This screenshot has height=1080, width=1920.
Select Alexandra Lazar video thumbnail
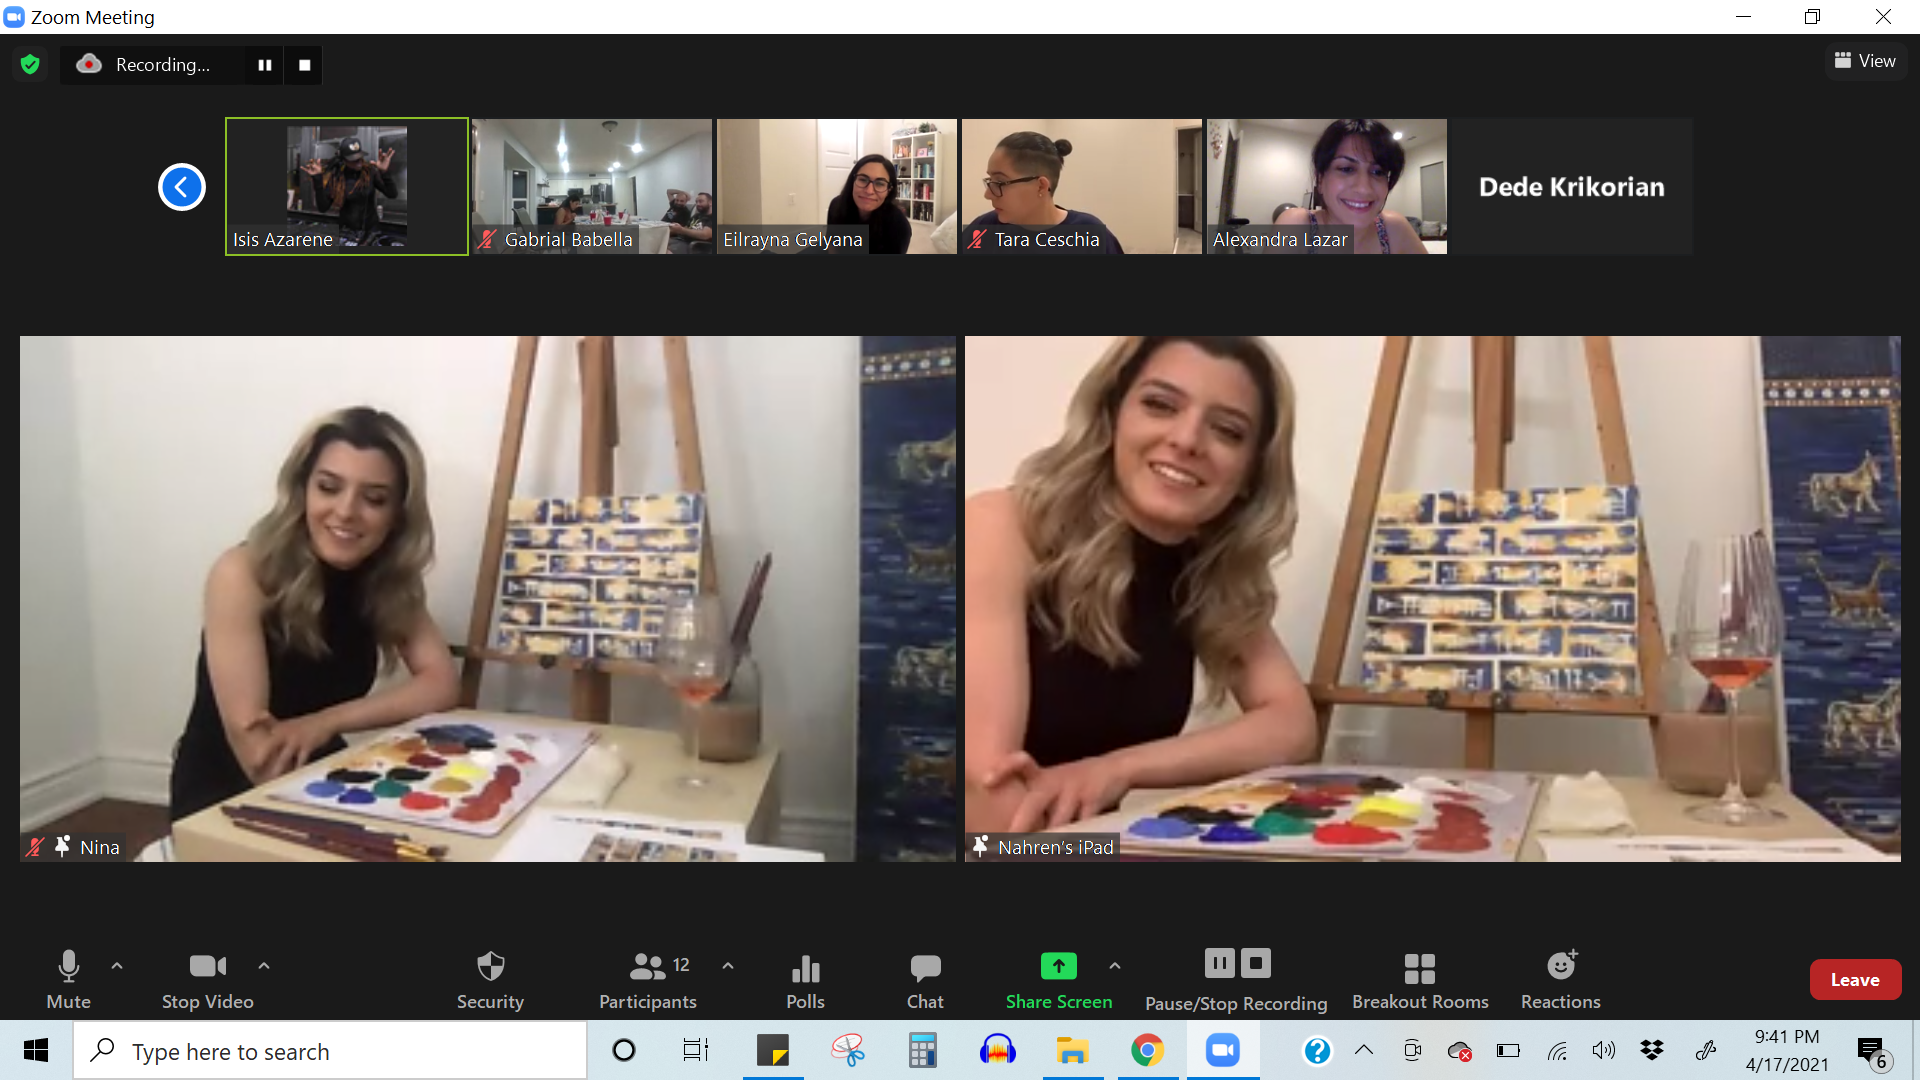[x=1327, y=186]
